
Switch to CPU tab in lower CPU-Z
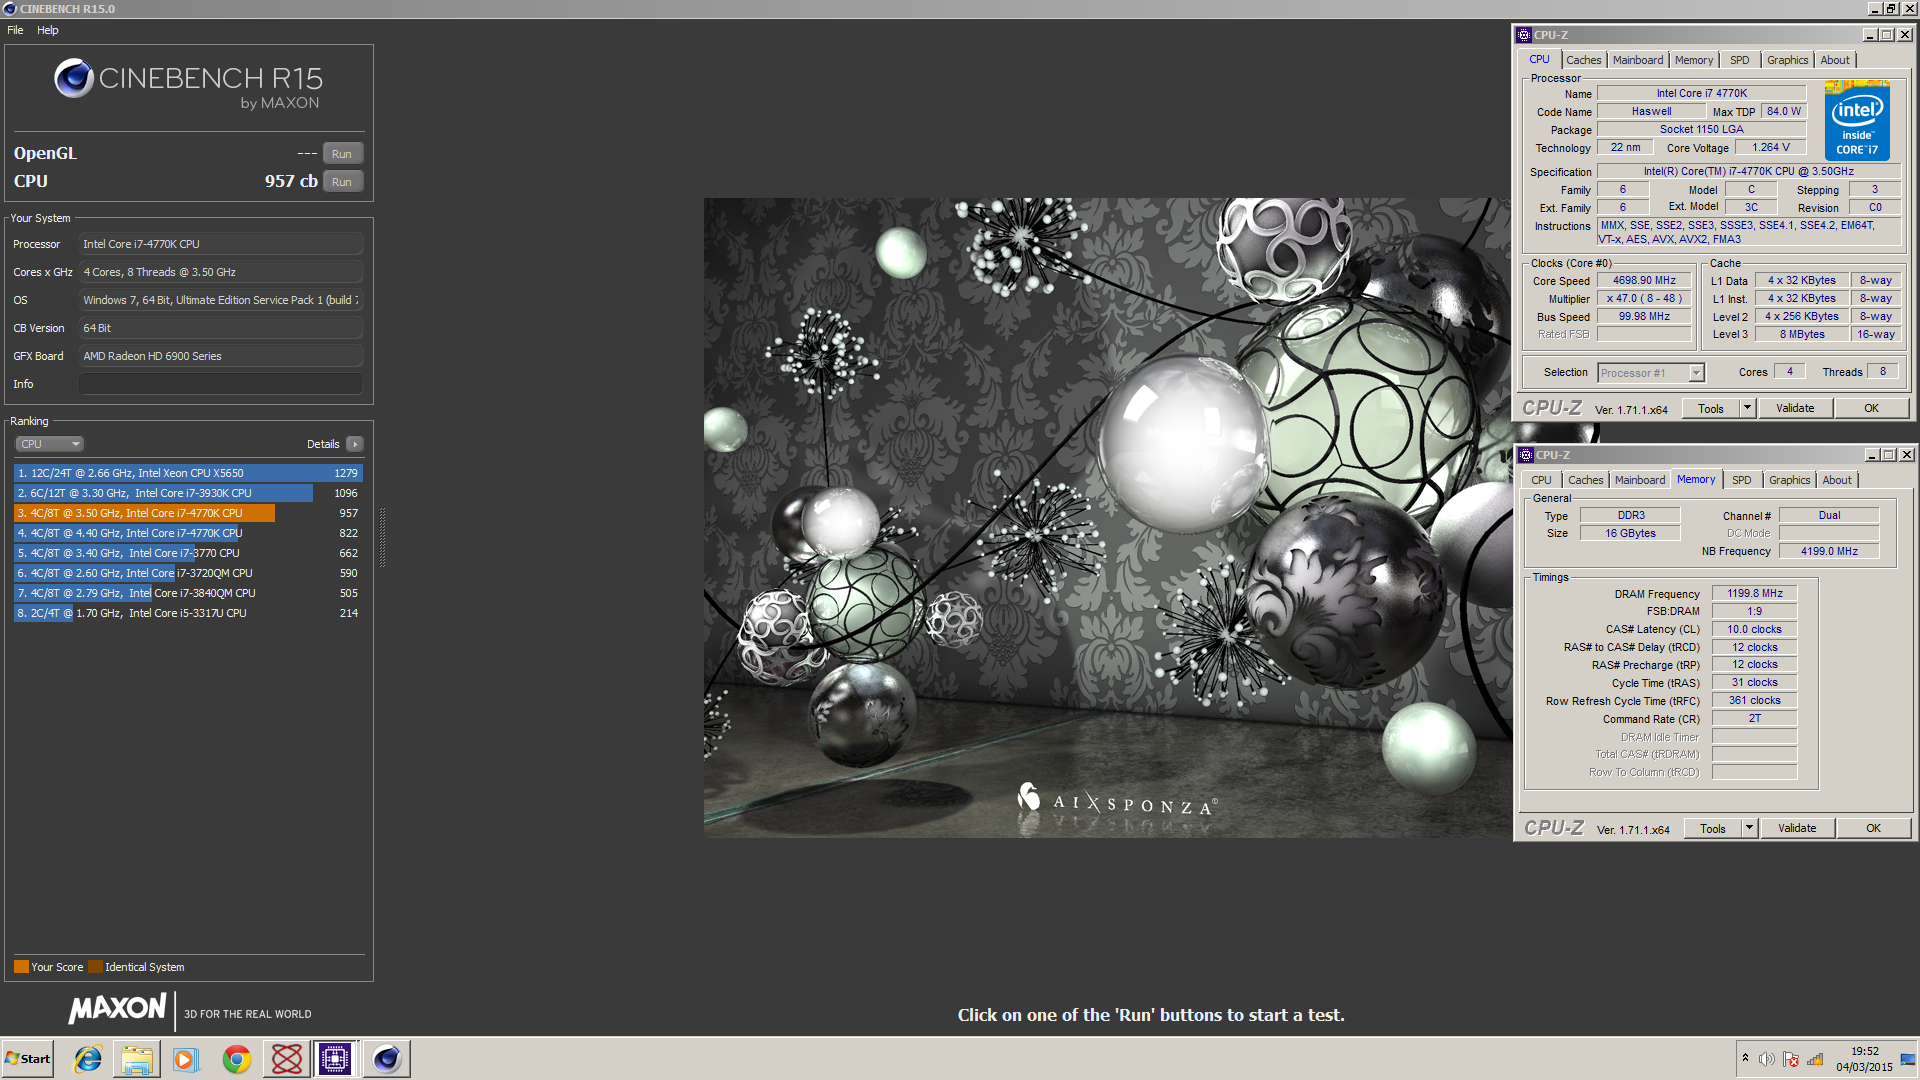1541,480
